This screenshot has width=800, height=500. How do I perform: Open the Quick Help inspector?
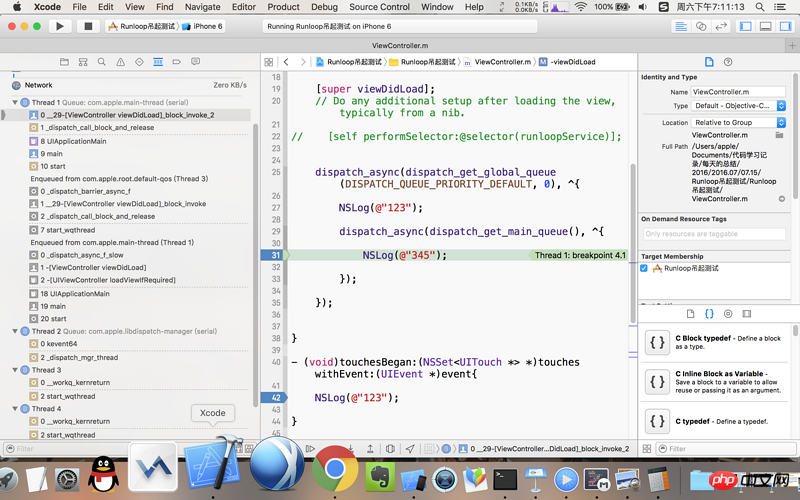pos(729,62)
